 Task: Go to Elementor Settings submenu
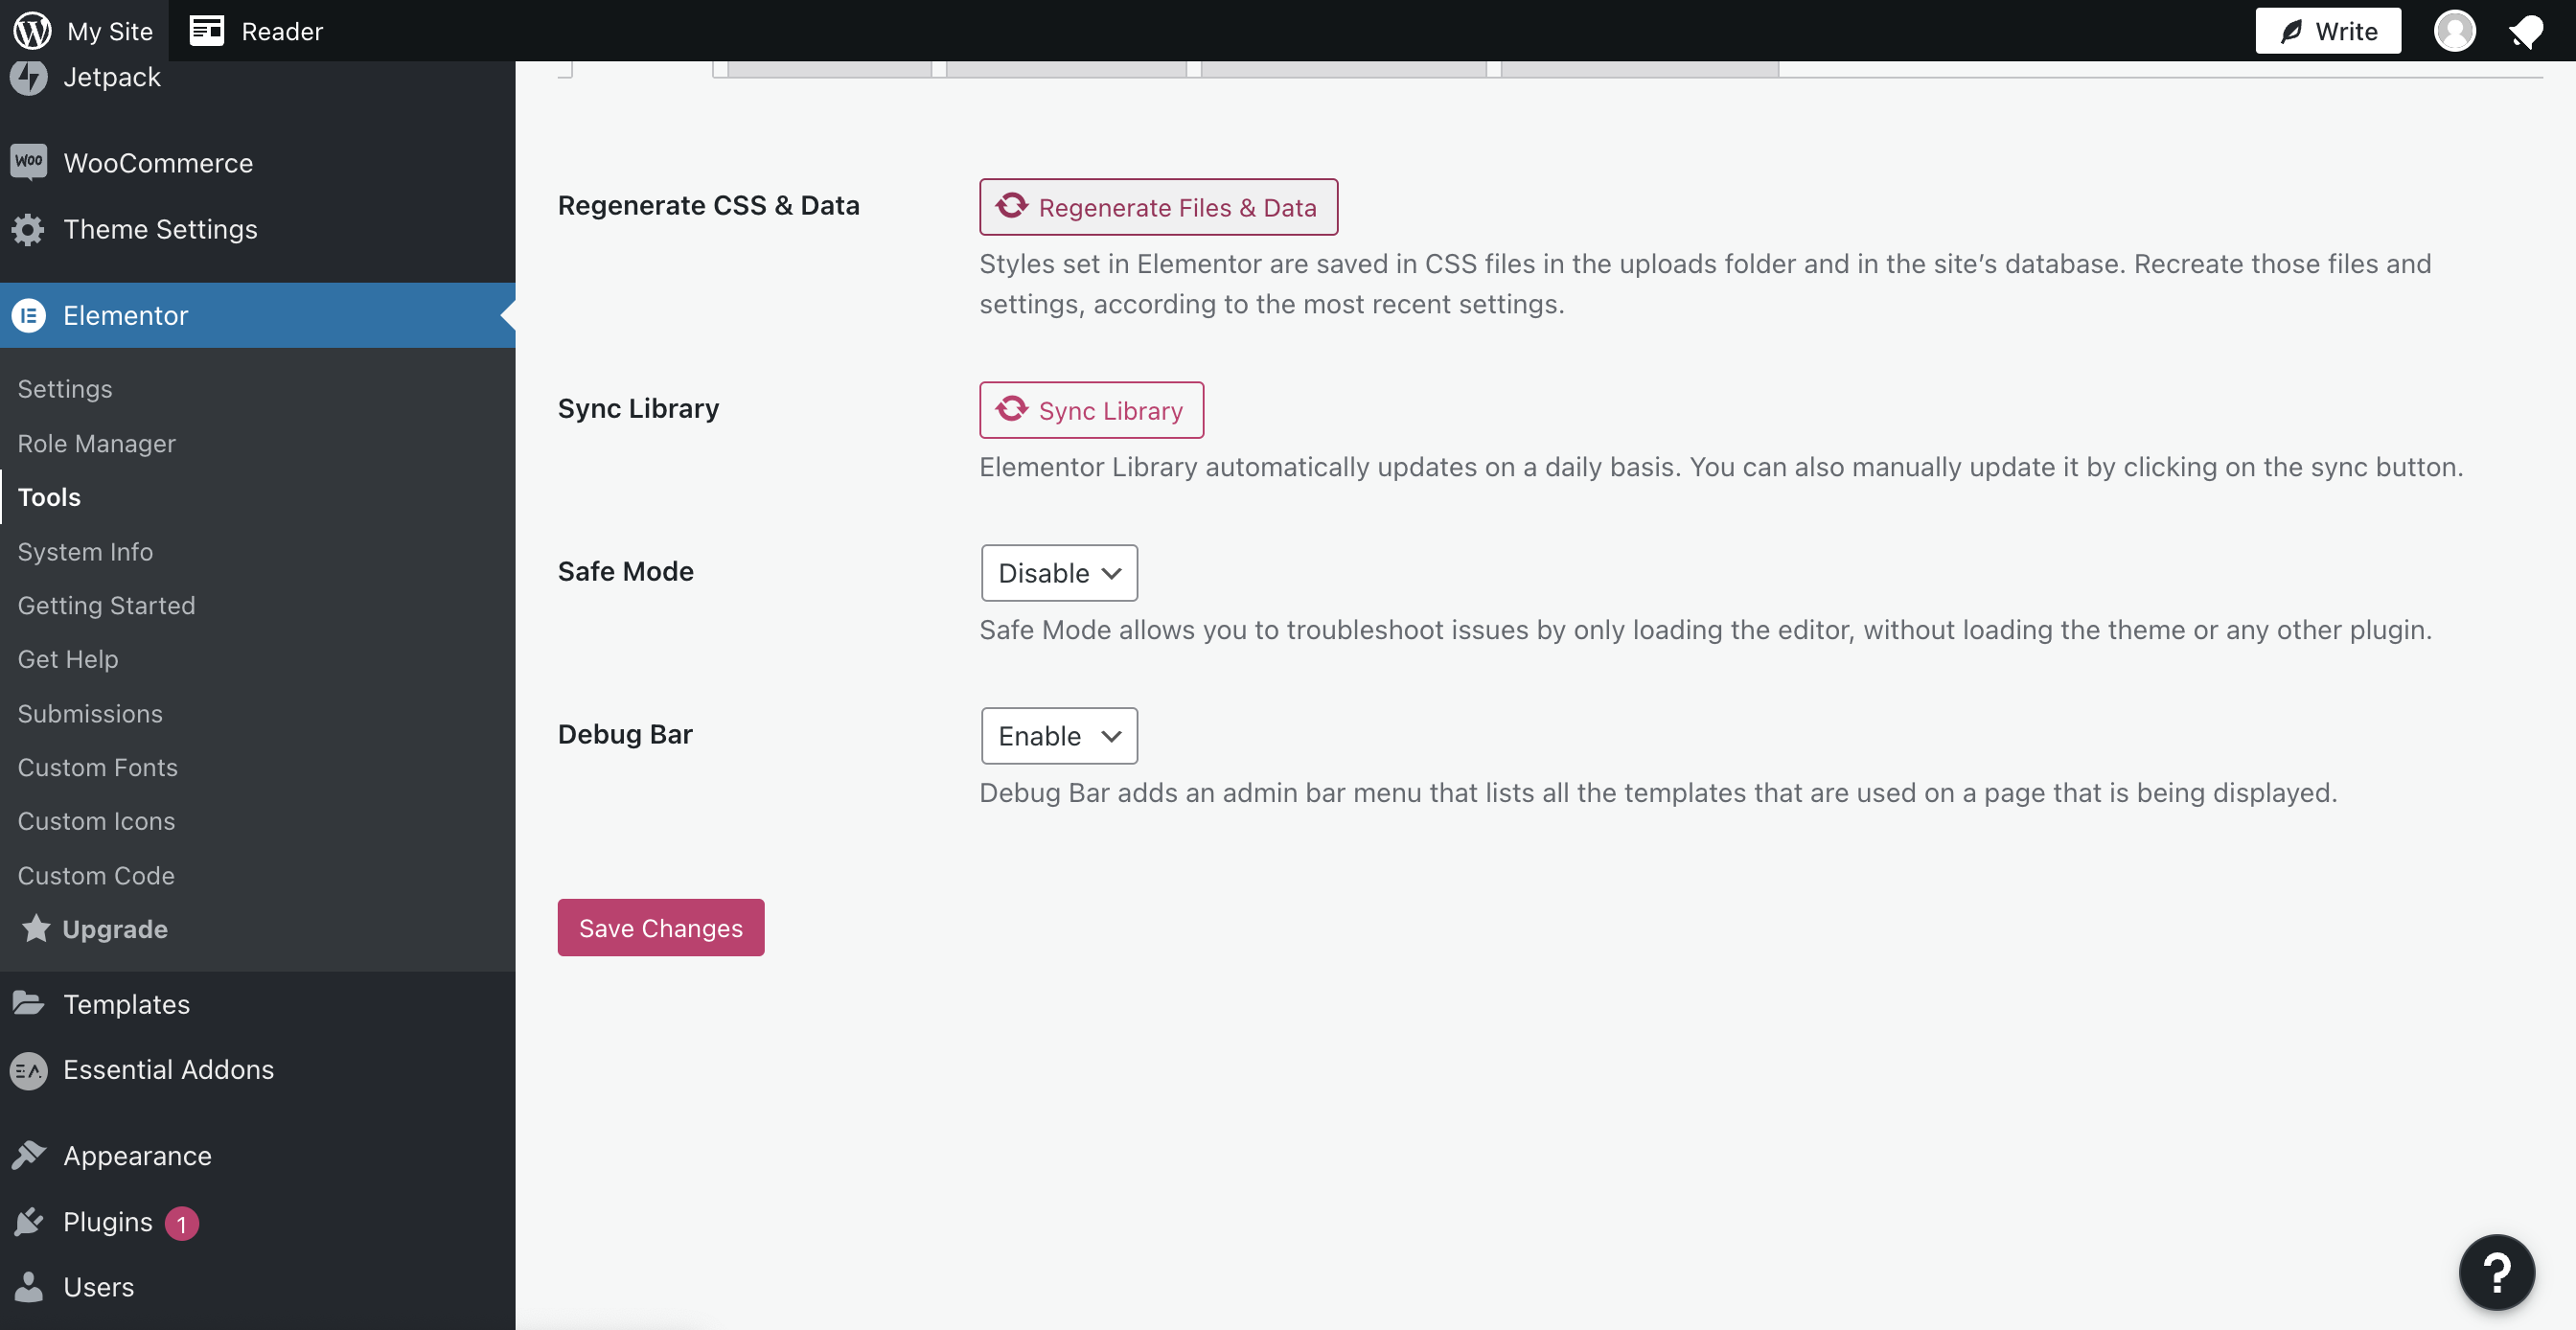coord(65,389)
